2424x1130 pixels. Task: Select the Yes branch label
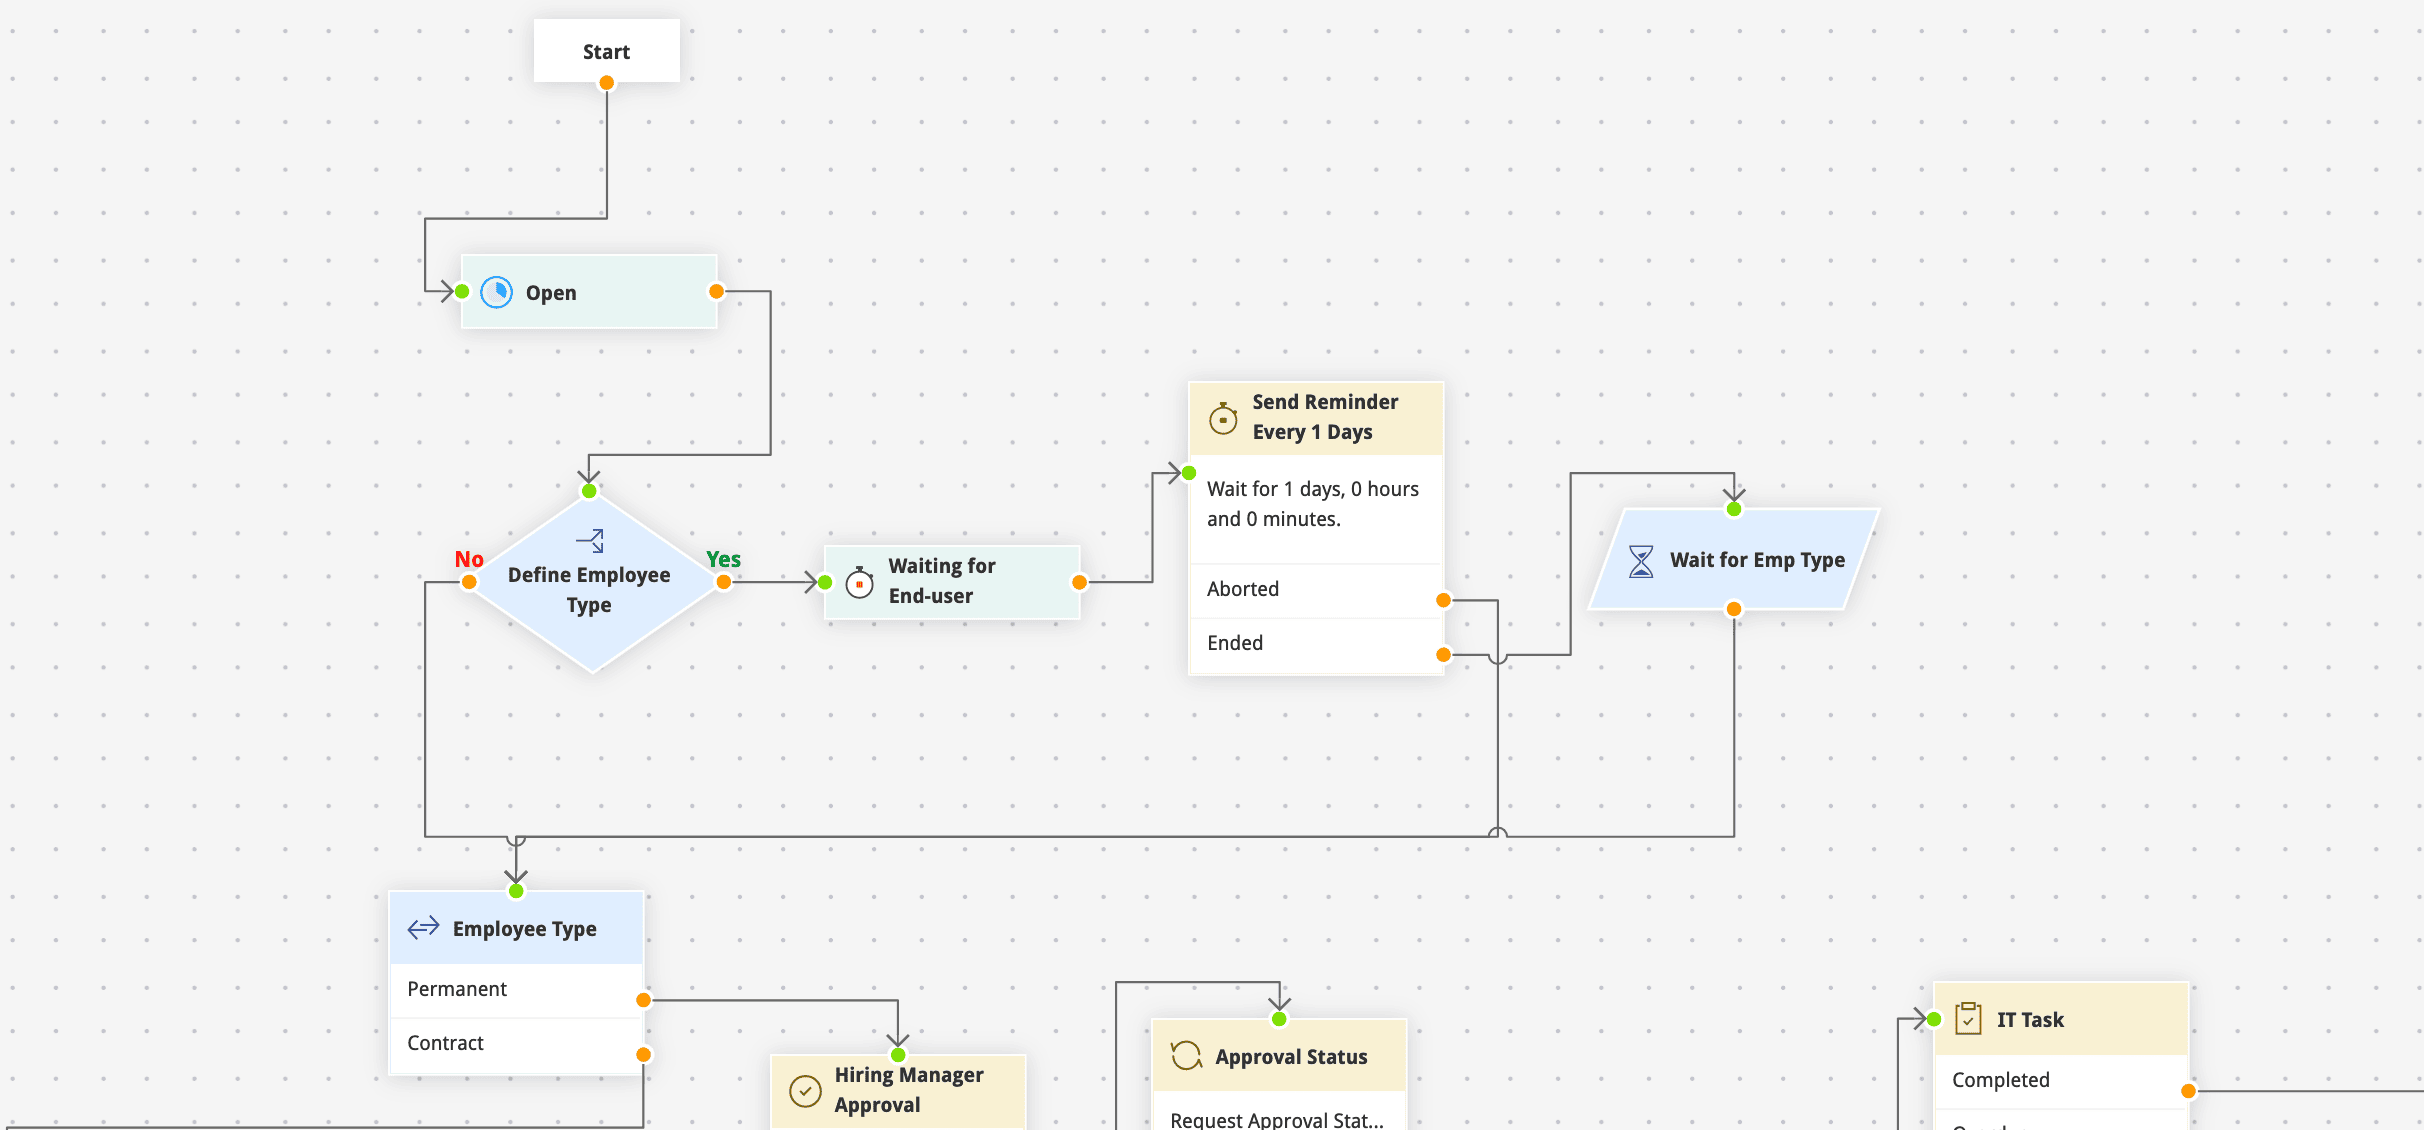tap(723, 559)
